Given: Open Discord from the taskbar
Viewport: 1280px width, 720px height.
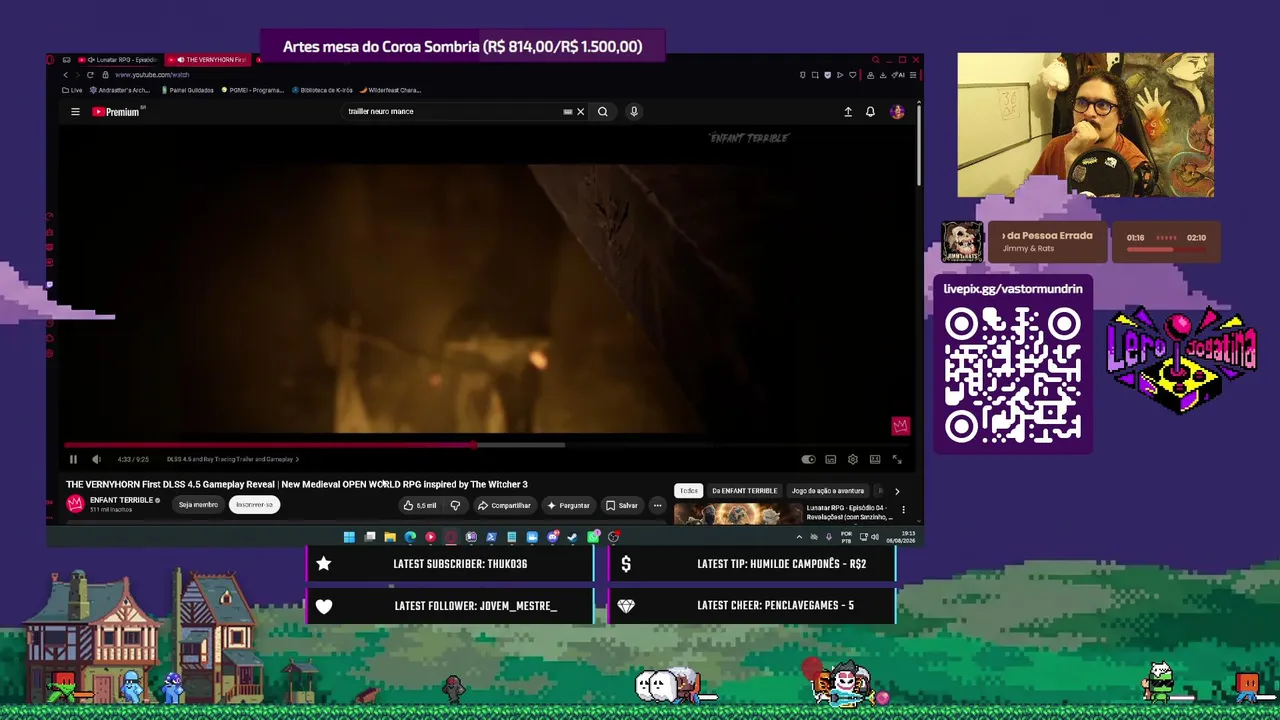Looking at the screenshot, I should 552,537.
